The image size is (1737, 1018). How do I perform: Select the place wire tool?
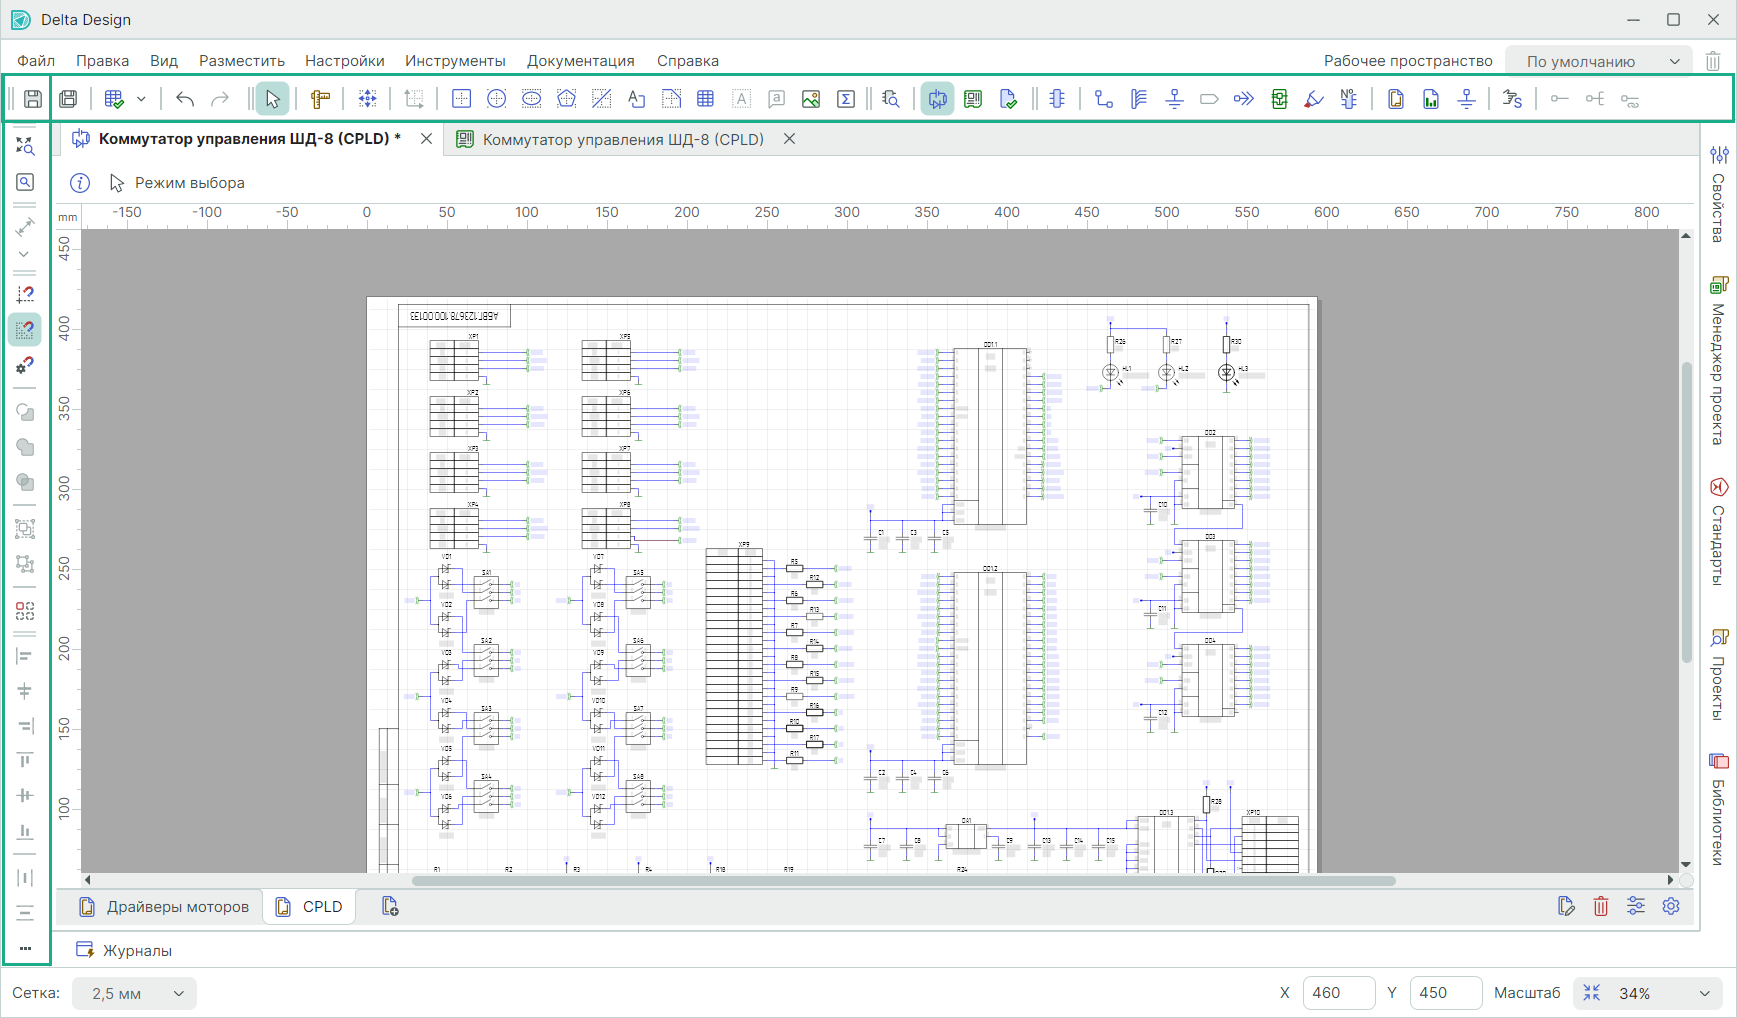click(x=1104, y=99)
